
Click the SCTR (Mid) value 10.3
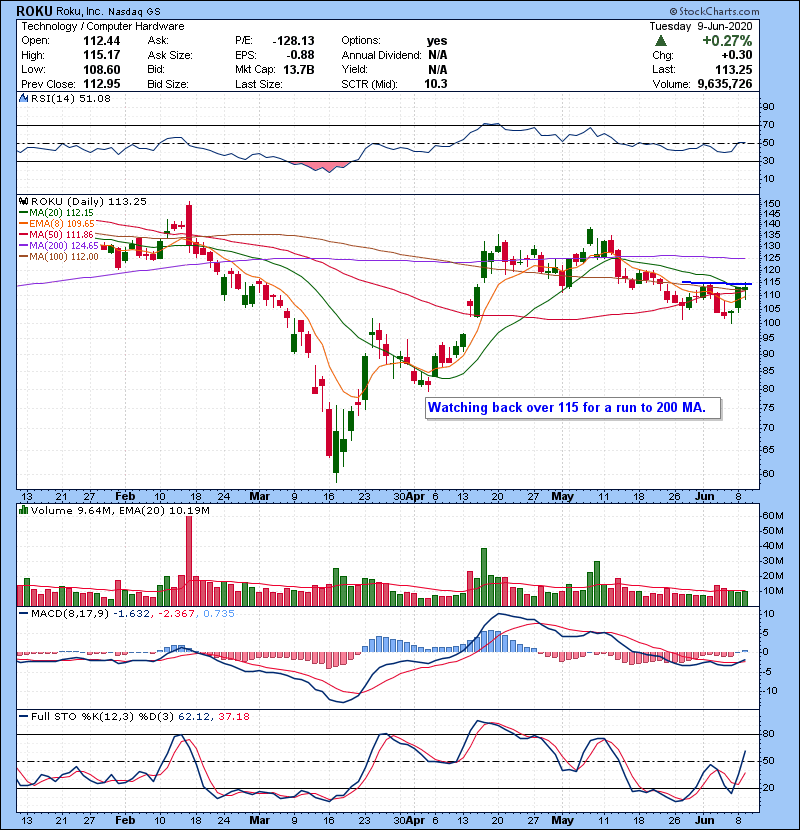436,84
